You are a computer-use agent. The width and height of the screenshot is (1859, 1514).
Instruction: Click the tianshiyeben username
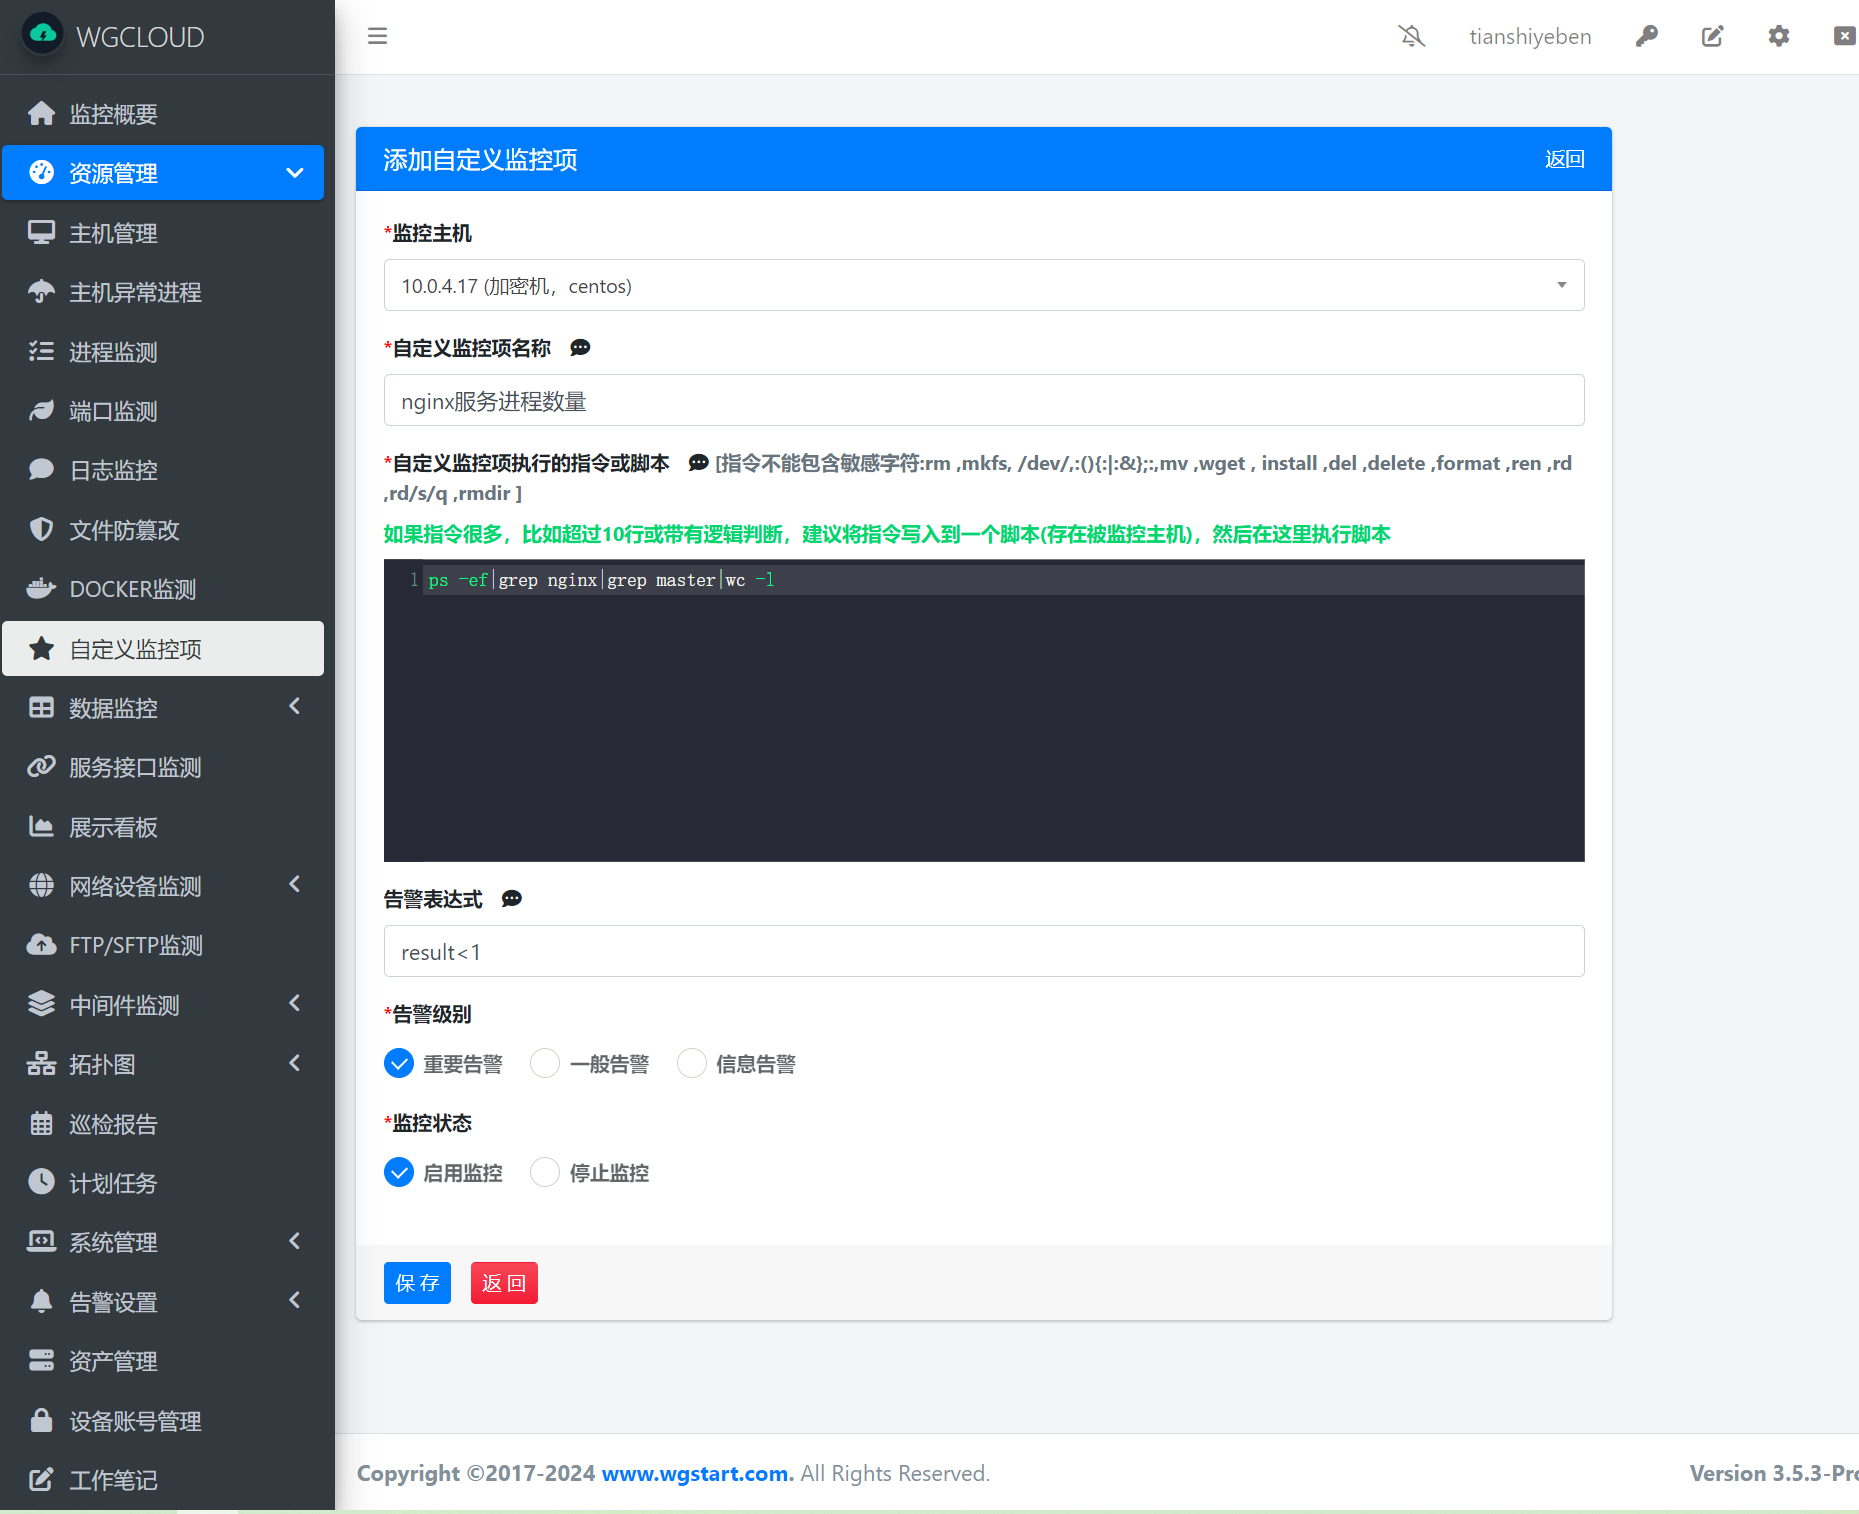point(1530,36)
